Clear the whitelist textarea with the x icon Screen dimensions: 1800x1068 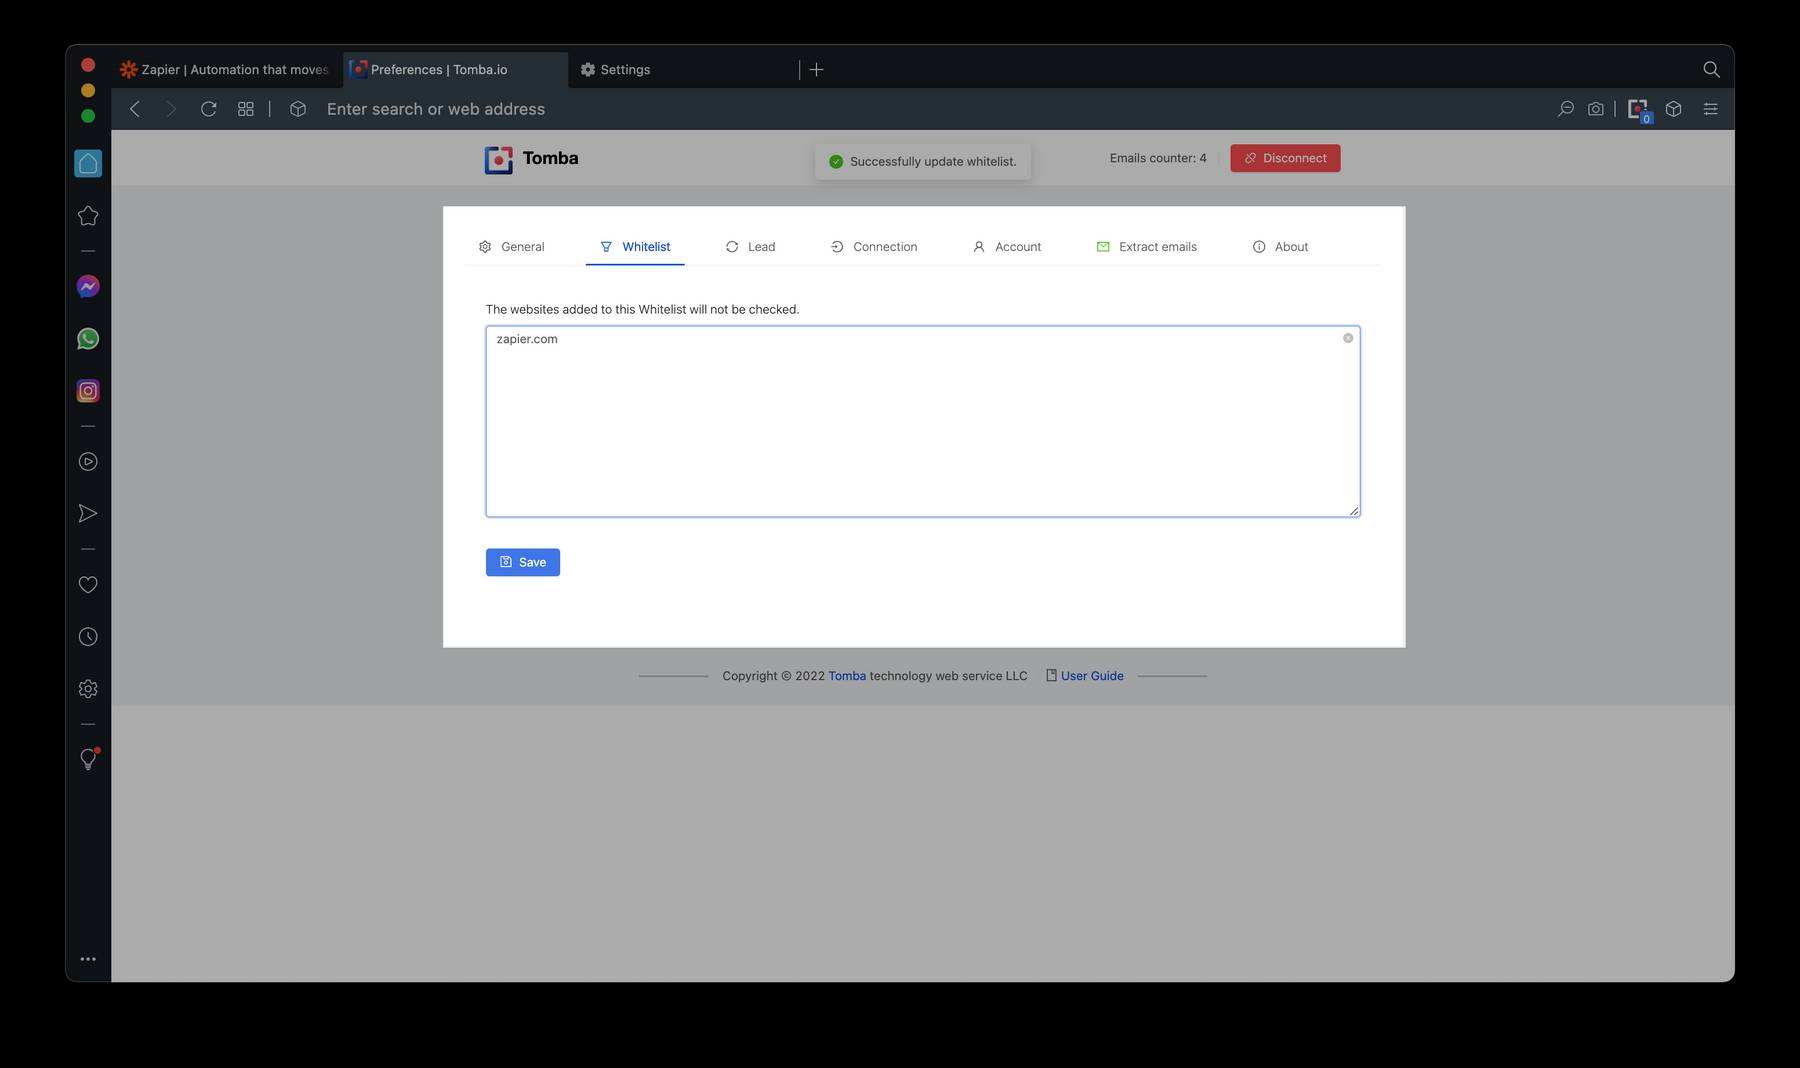click(1348, 338)
